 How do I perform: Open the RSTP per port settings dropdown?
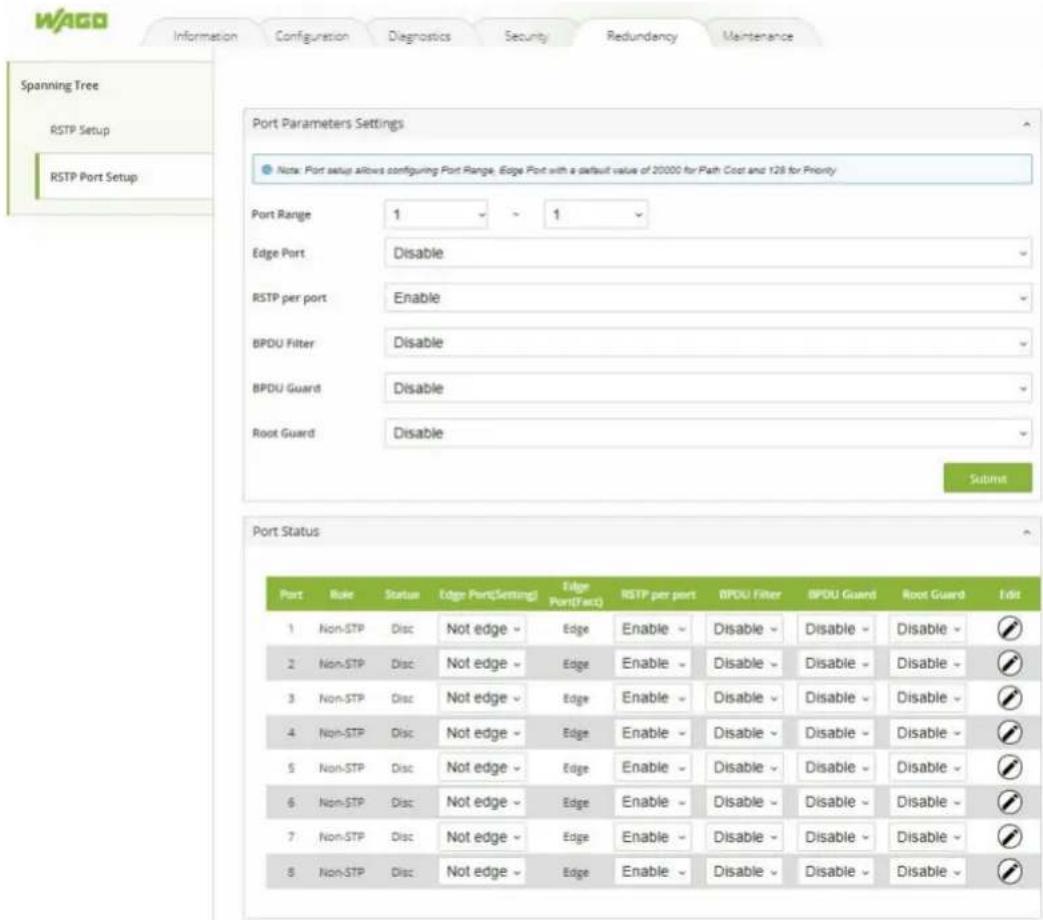click(x=708, y=298)
